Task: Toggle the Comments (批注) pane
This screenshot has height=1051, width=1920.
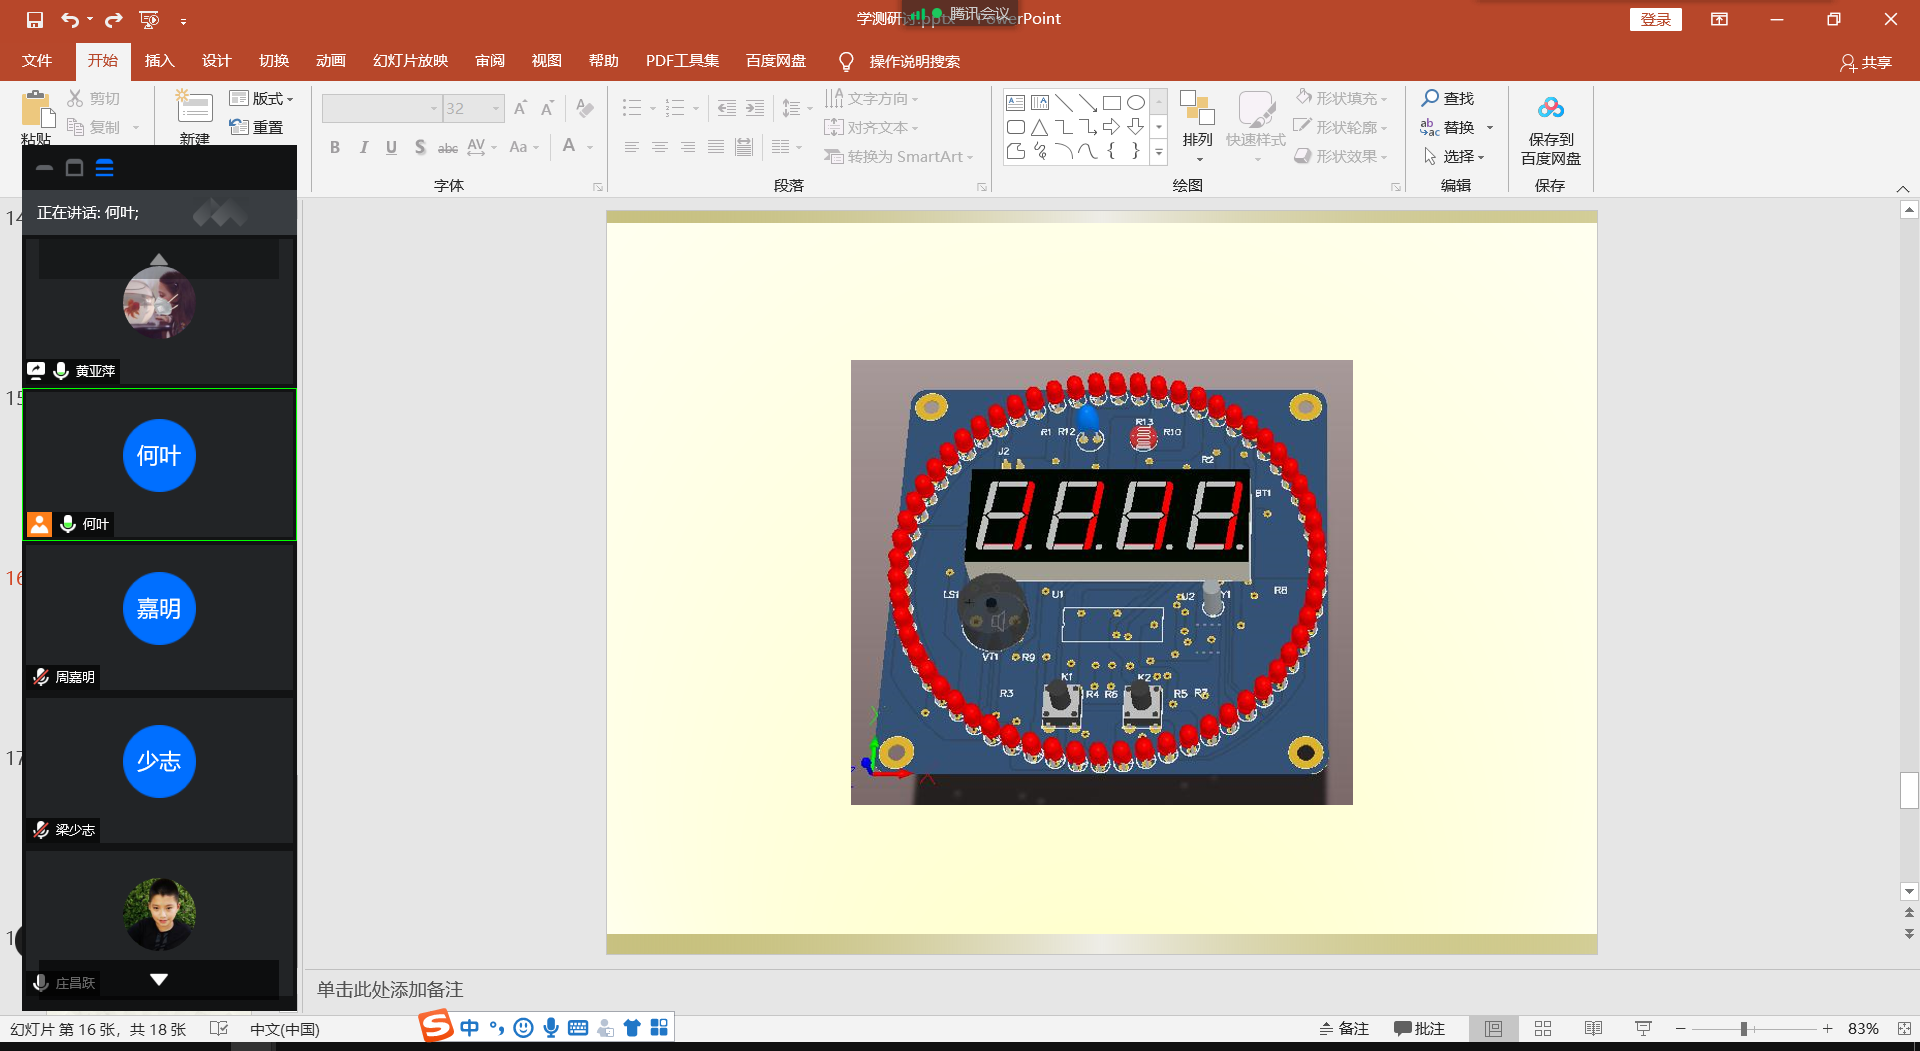Action: click(1419, 1029)
